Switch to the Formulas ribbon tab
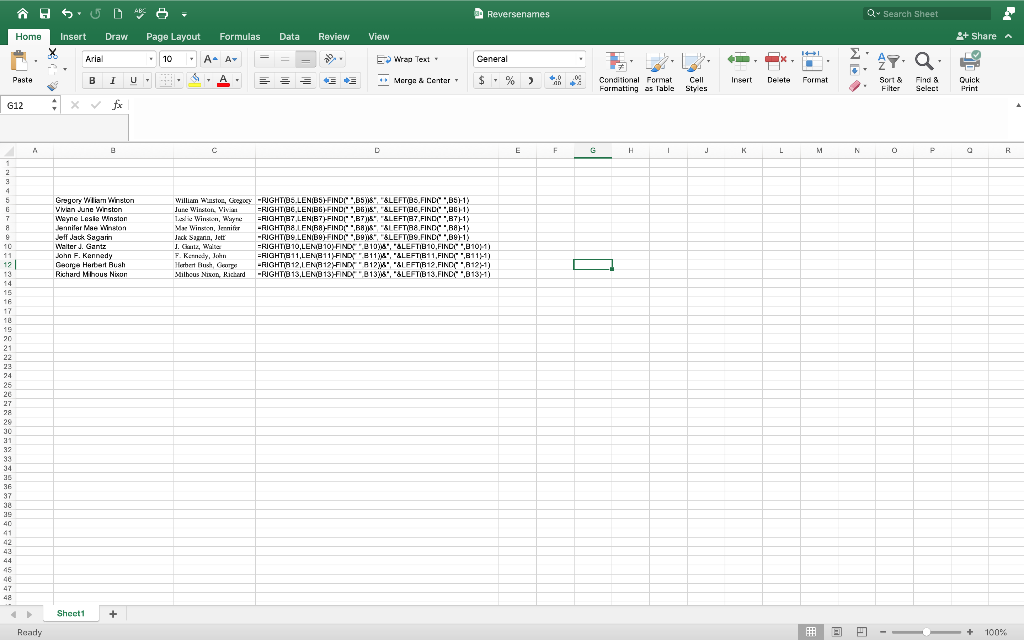Screen dimensions: 1024x640 (x=240, y=35)
